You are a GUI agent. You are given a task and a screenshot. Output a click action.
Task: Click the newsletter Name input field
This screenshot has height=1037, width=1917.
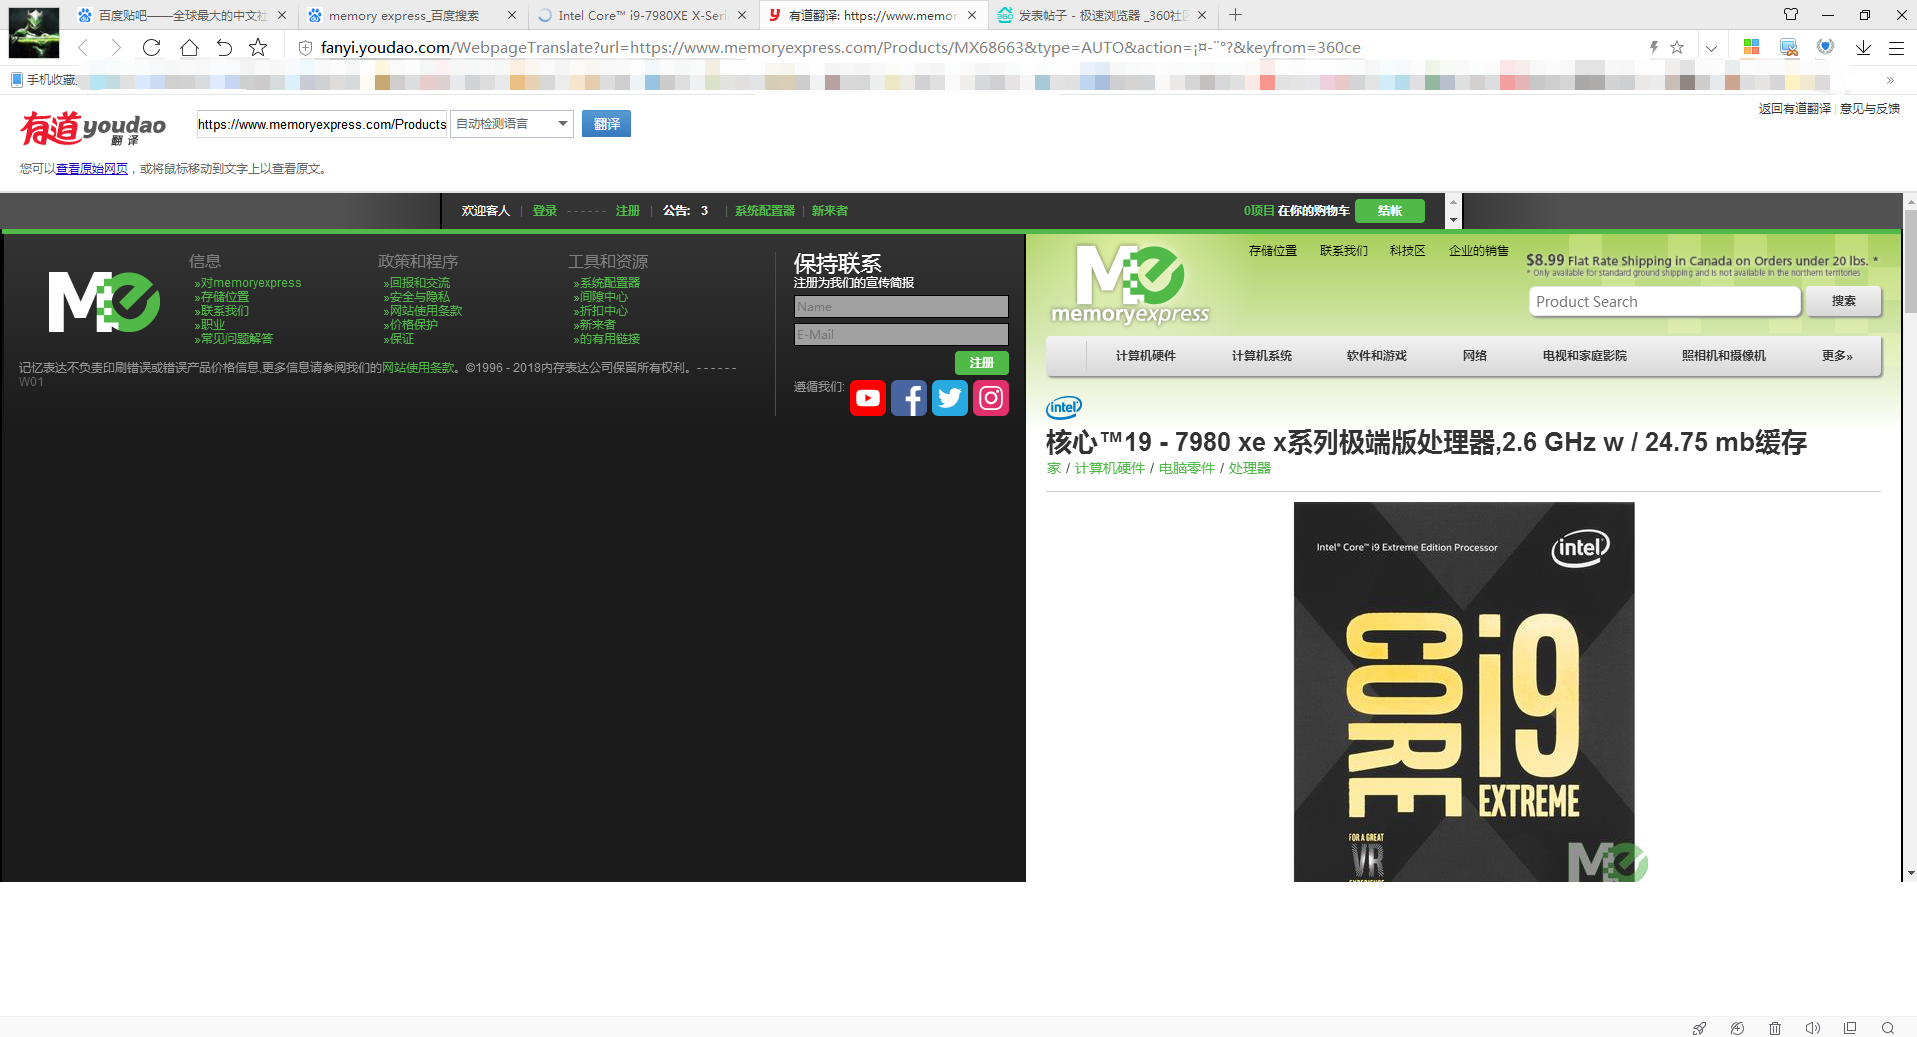901,307
